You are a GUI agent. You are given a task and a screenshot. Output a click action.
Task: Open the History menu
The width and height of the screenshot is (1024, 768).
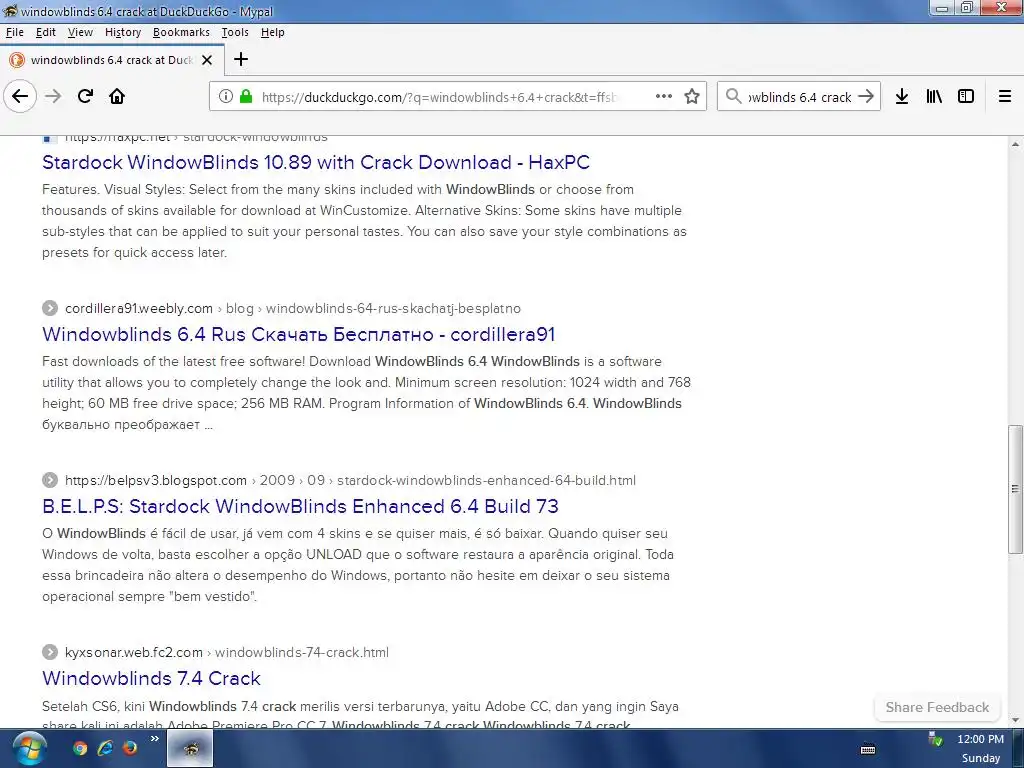(x=123, y=32)
